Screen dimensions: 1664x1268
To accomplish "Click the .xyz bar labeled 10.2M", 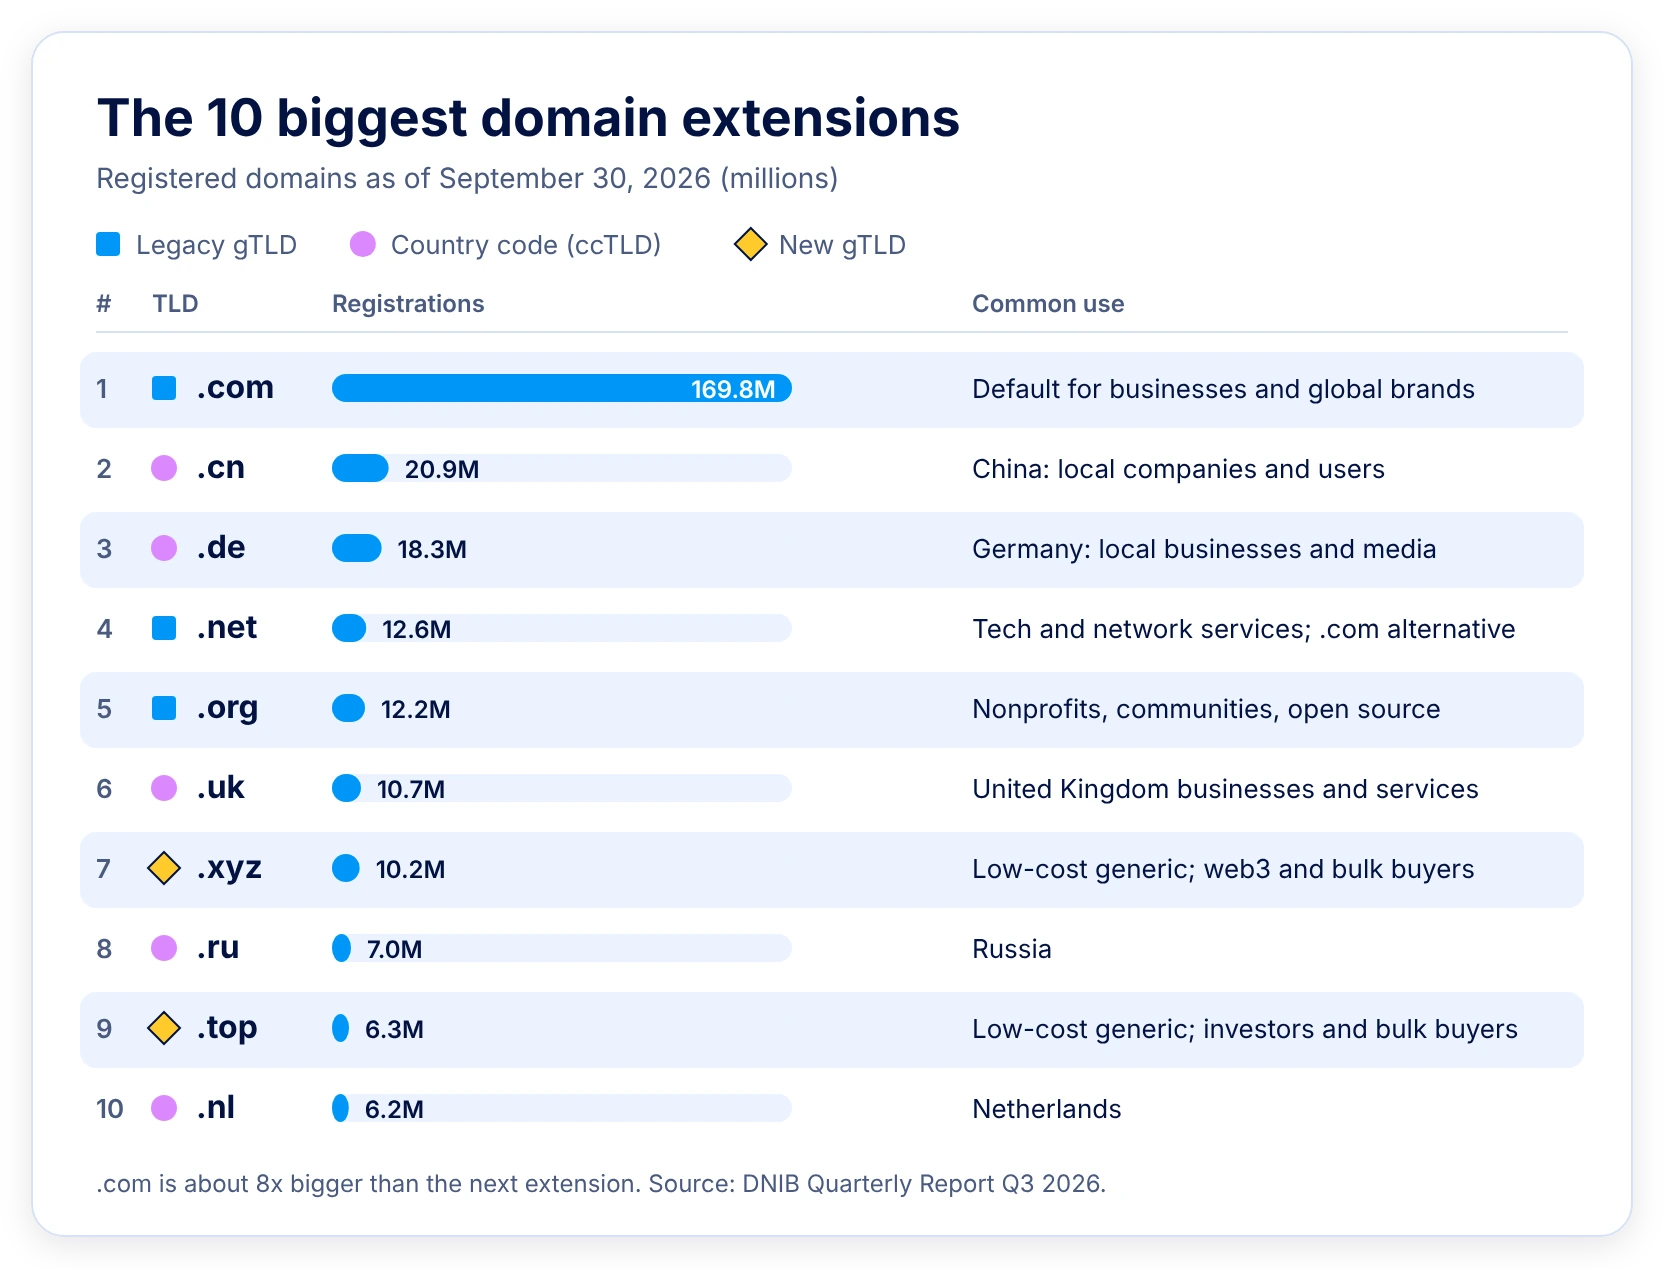I will (346, 868).
